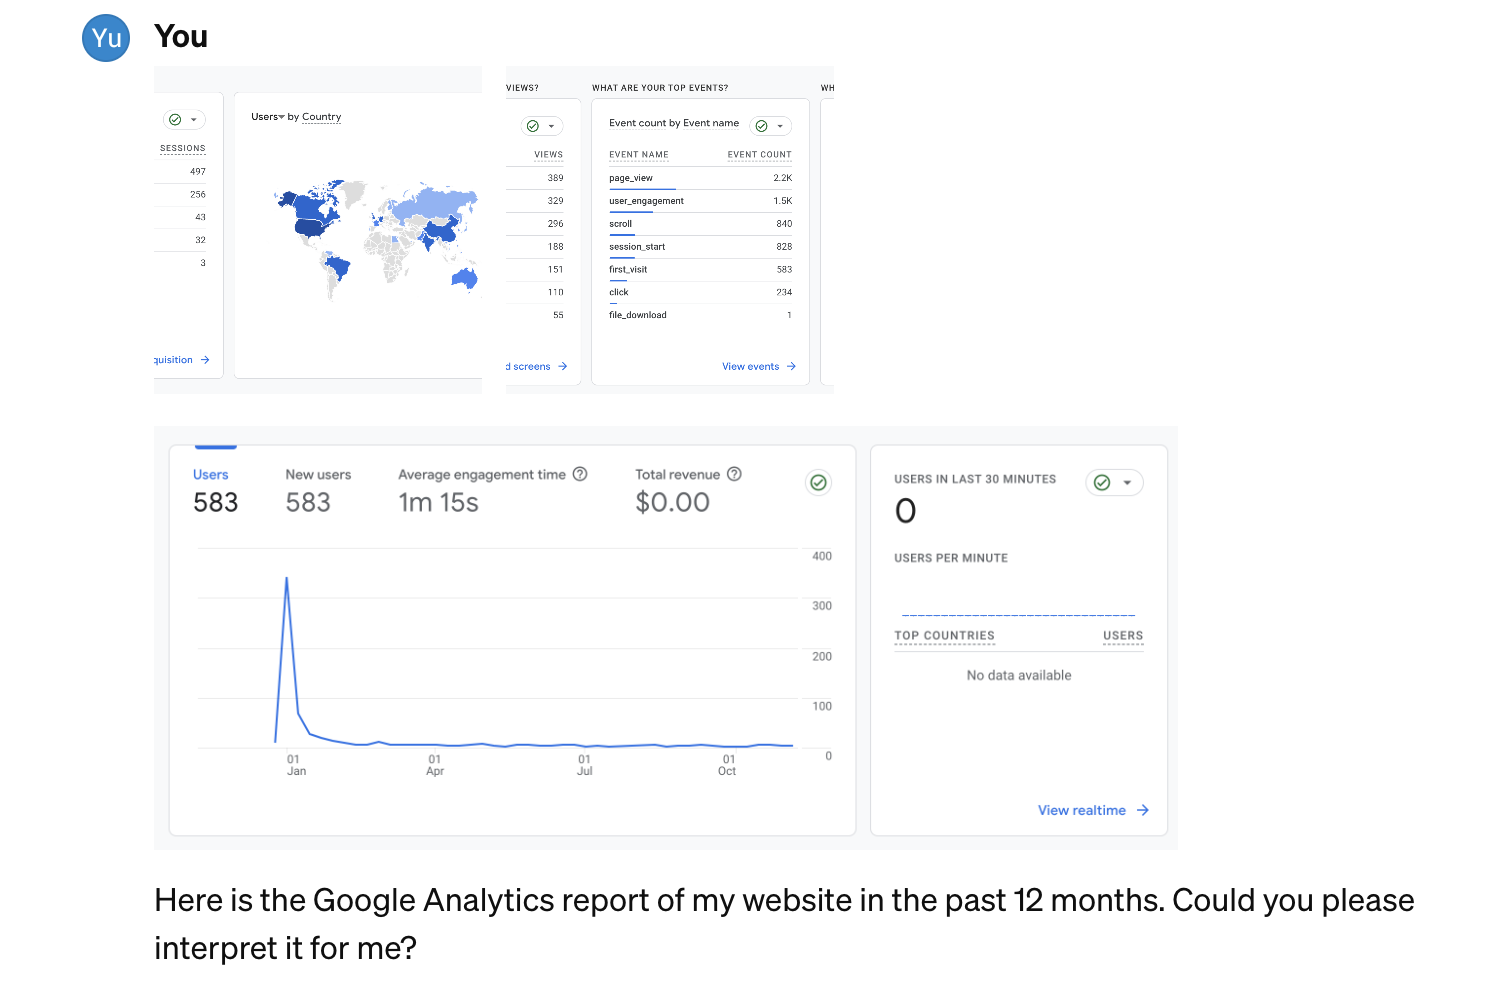Click the blue Yu avatar icon
The image size is (1512, 984).
pos(106,38)
